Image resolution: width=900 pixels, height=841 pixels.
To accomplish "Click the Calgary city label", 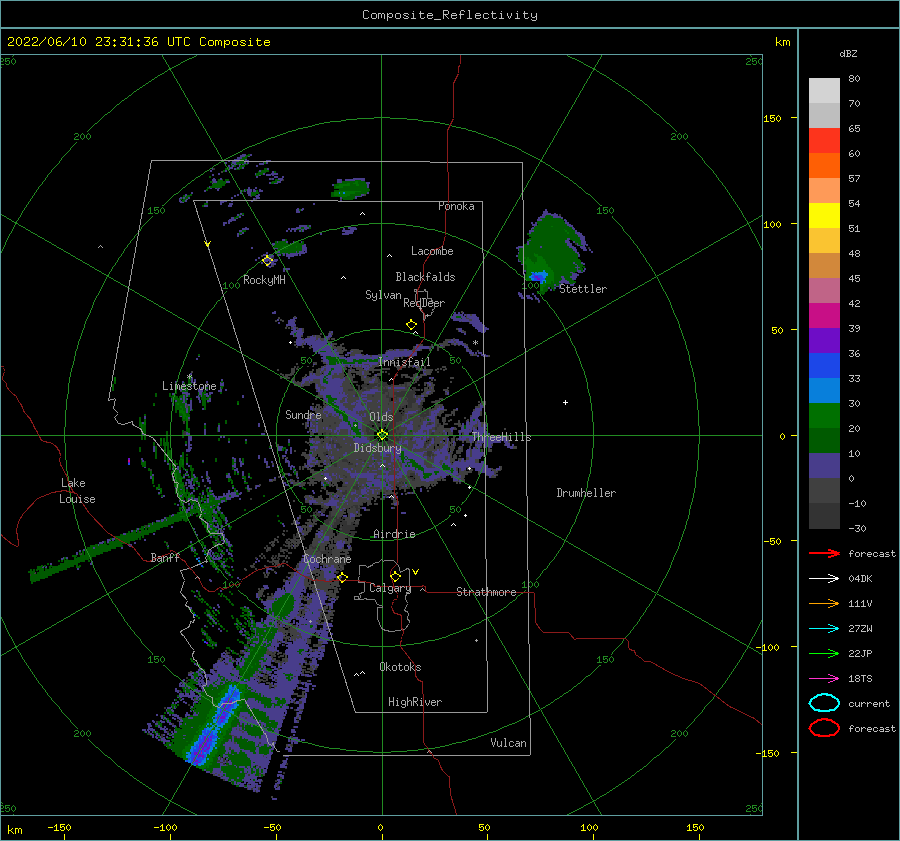I will (x=390, y=588).
